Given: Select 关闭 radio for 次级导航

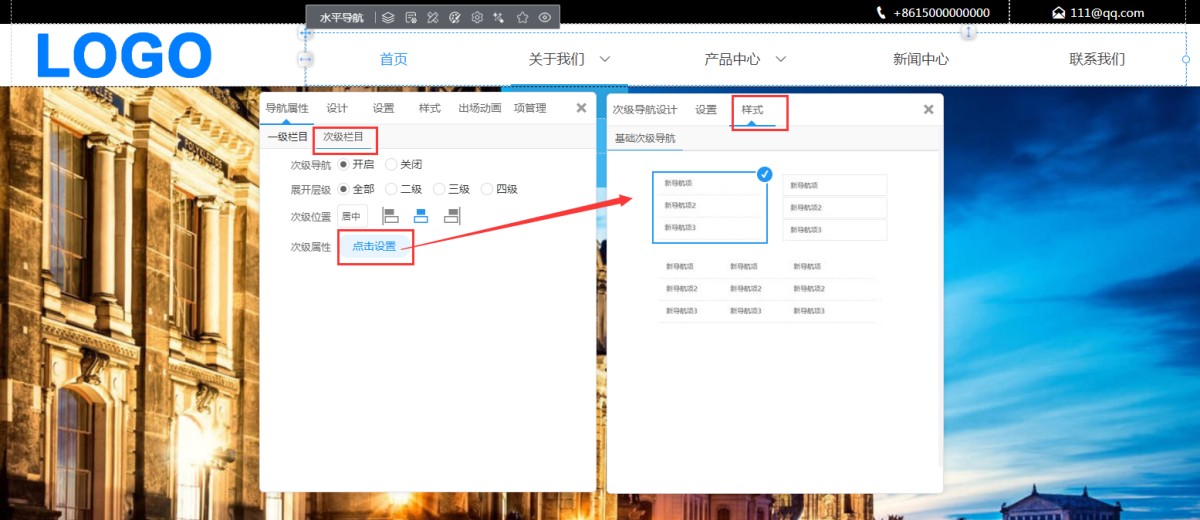Looking at the screenshot, I should (391, 164).
